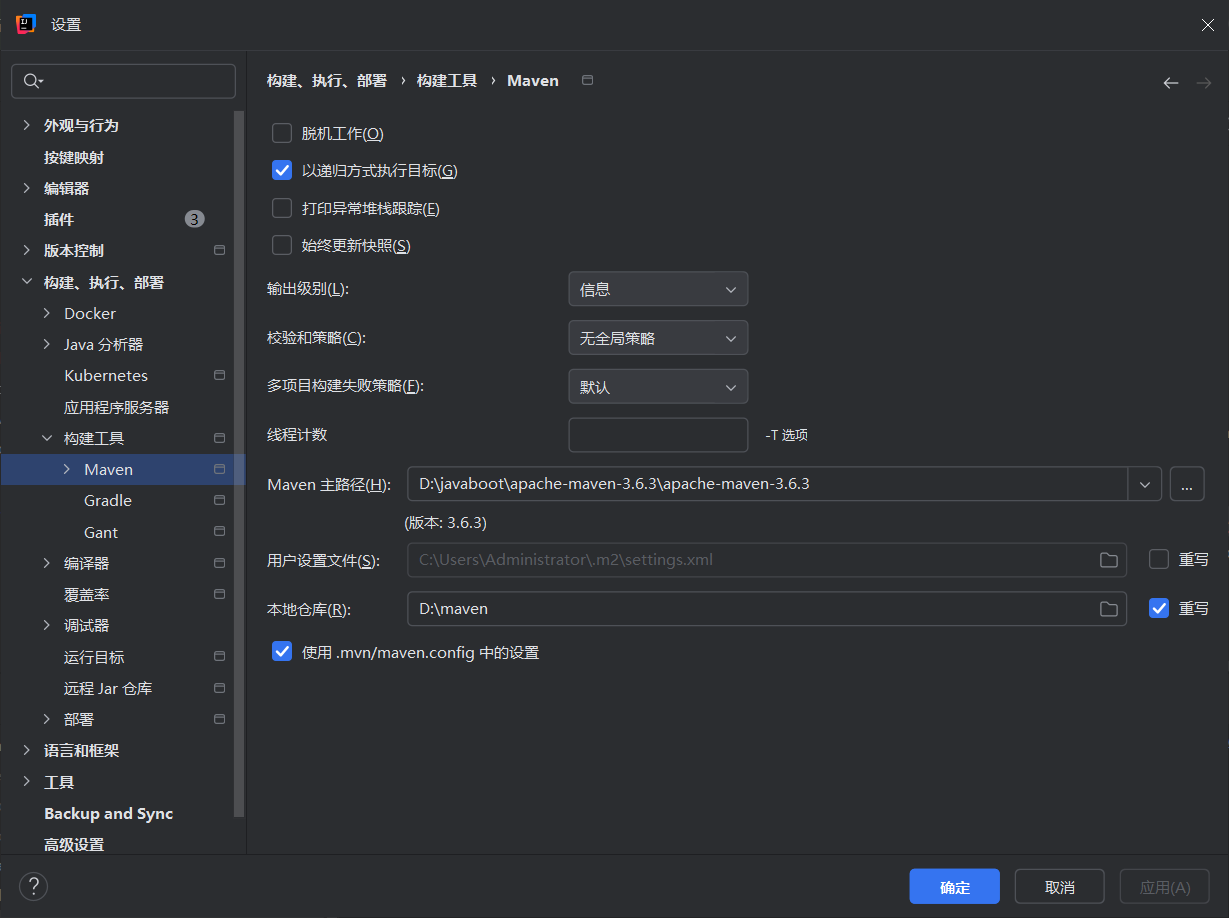
Task: Click the settings tree vertical scrollbar
Action: pos(239,465)
